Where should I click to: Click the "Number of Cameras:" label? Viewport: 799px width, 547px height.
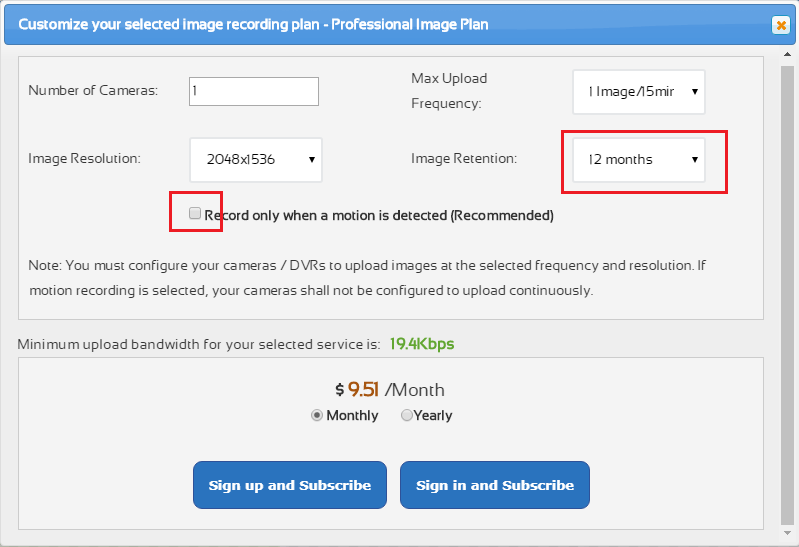tap(93, 91)
